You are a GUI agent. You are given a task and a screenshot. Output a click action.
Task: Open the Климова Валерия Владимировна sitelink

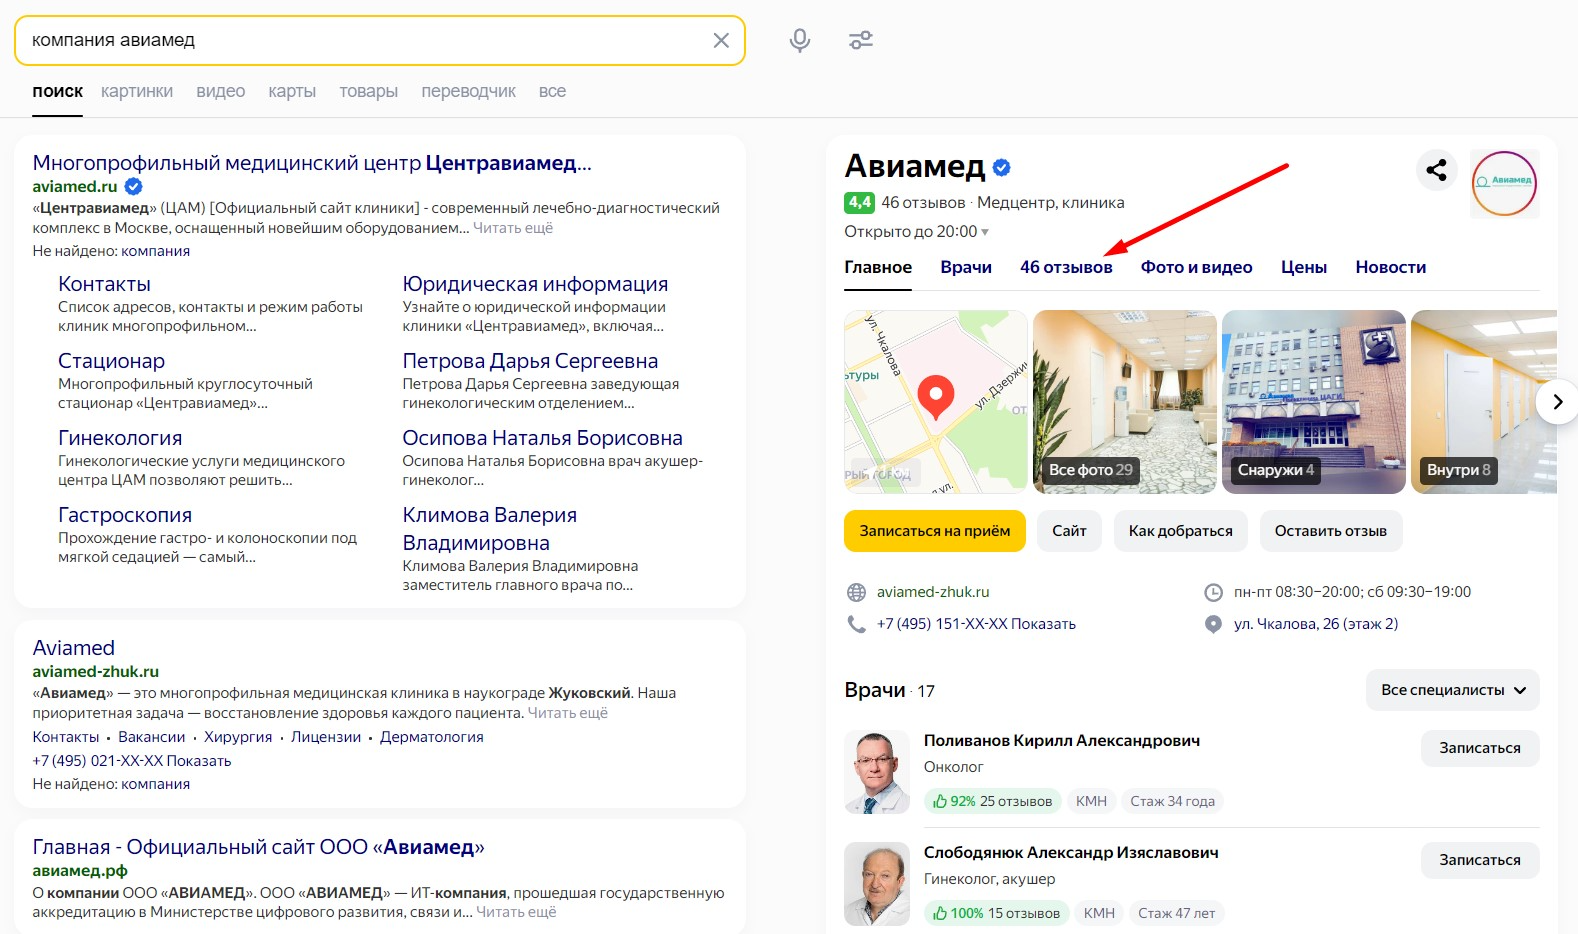point(490,529)
